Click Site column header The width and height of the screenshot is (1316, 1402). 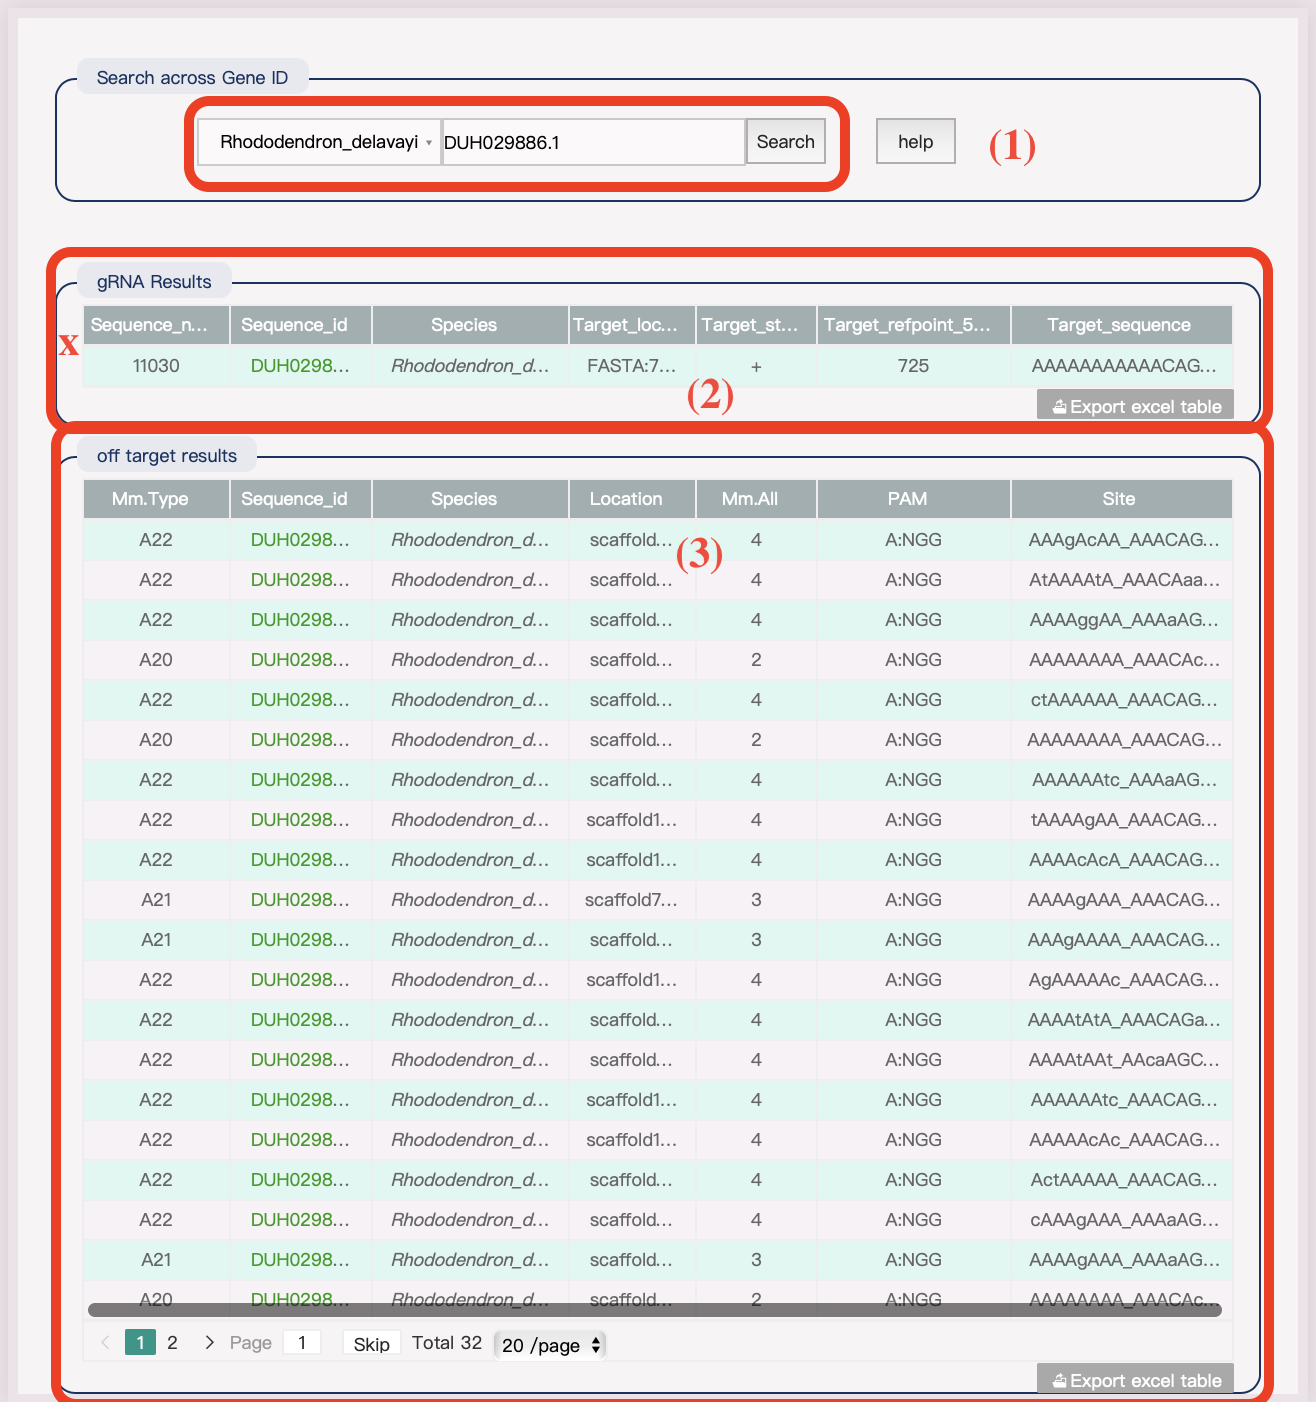(x=1121, y=499)
